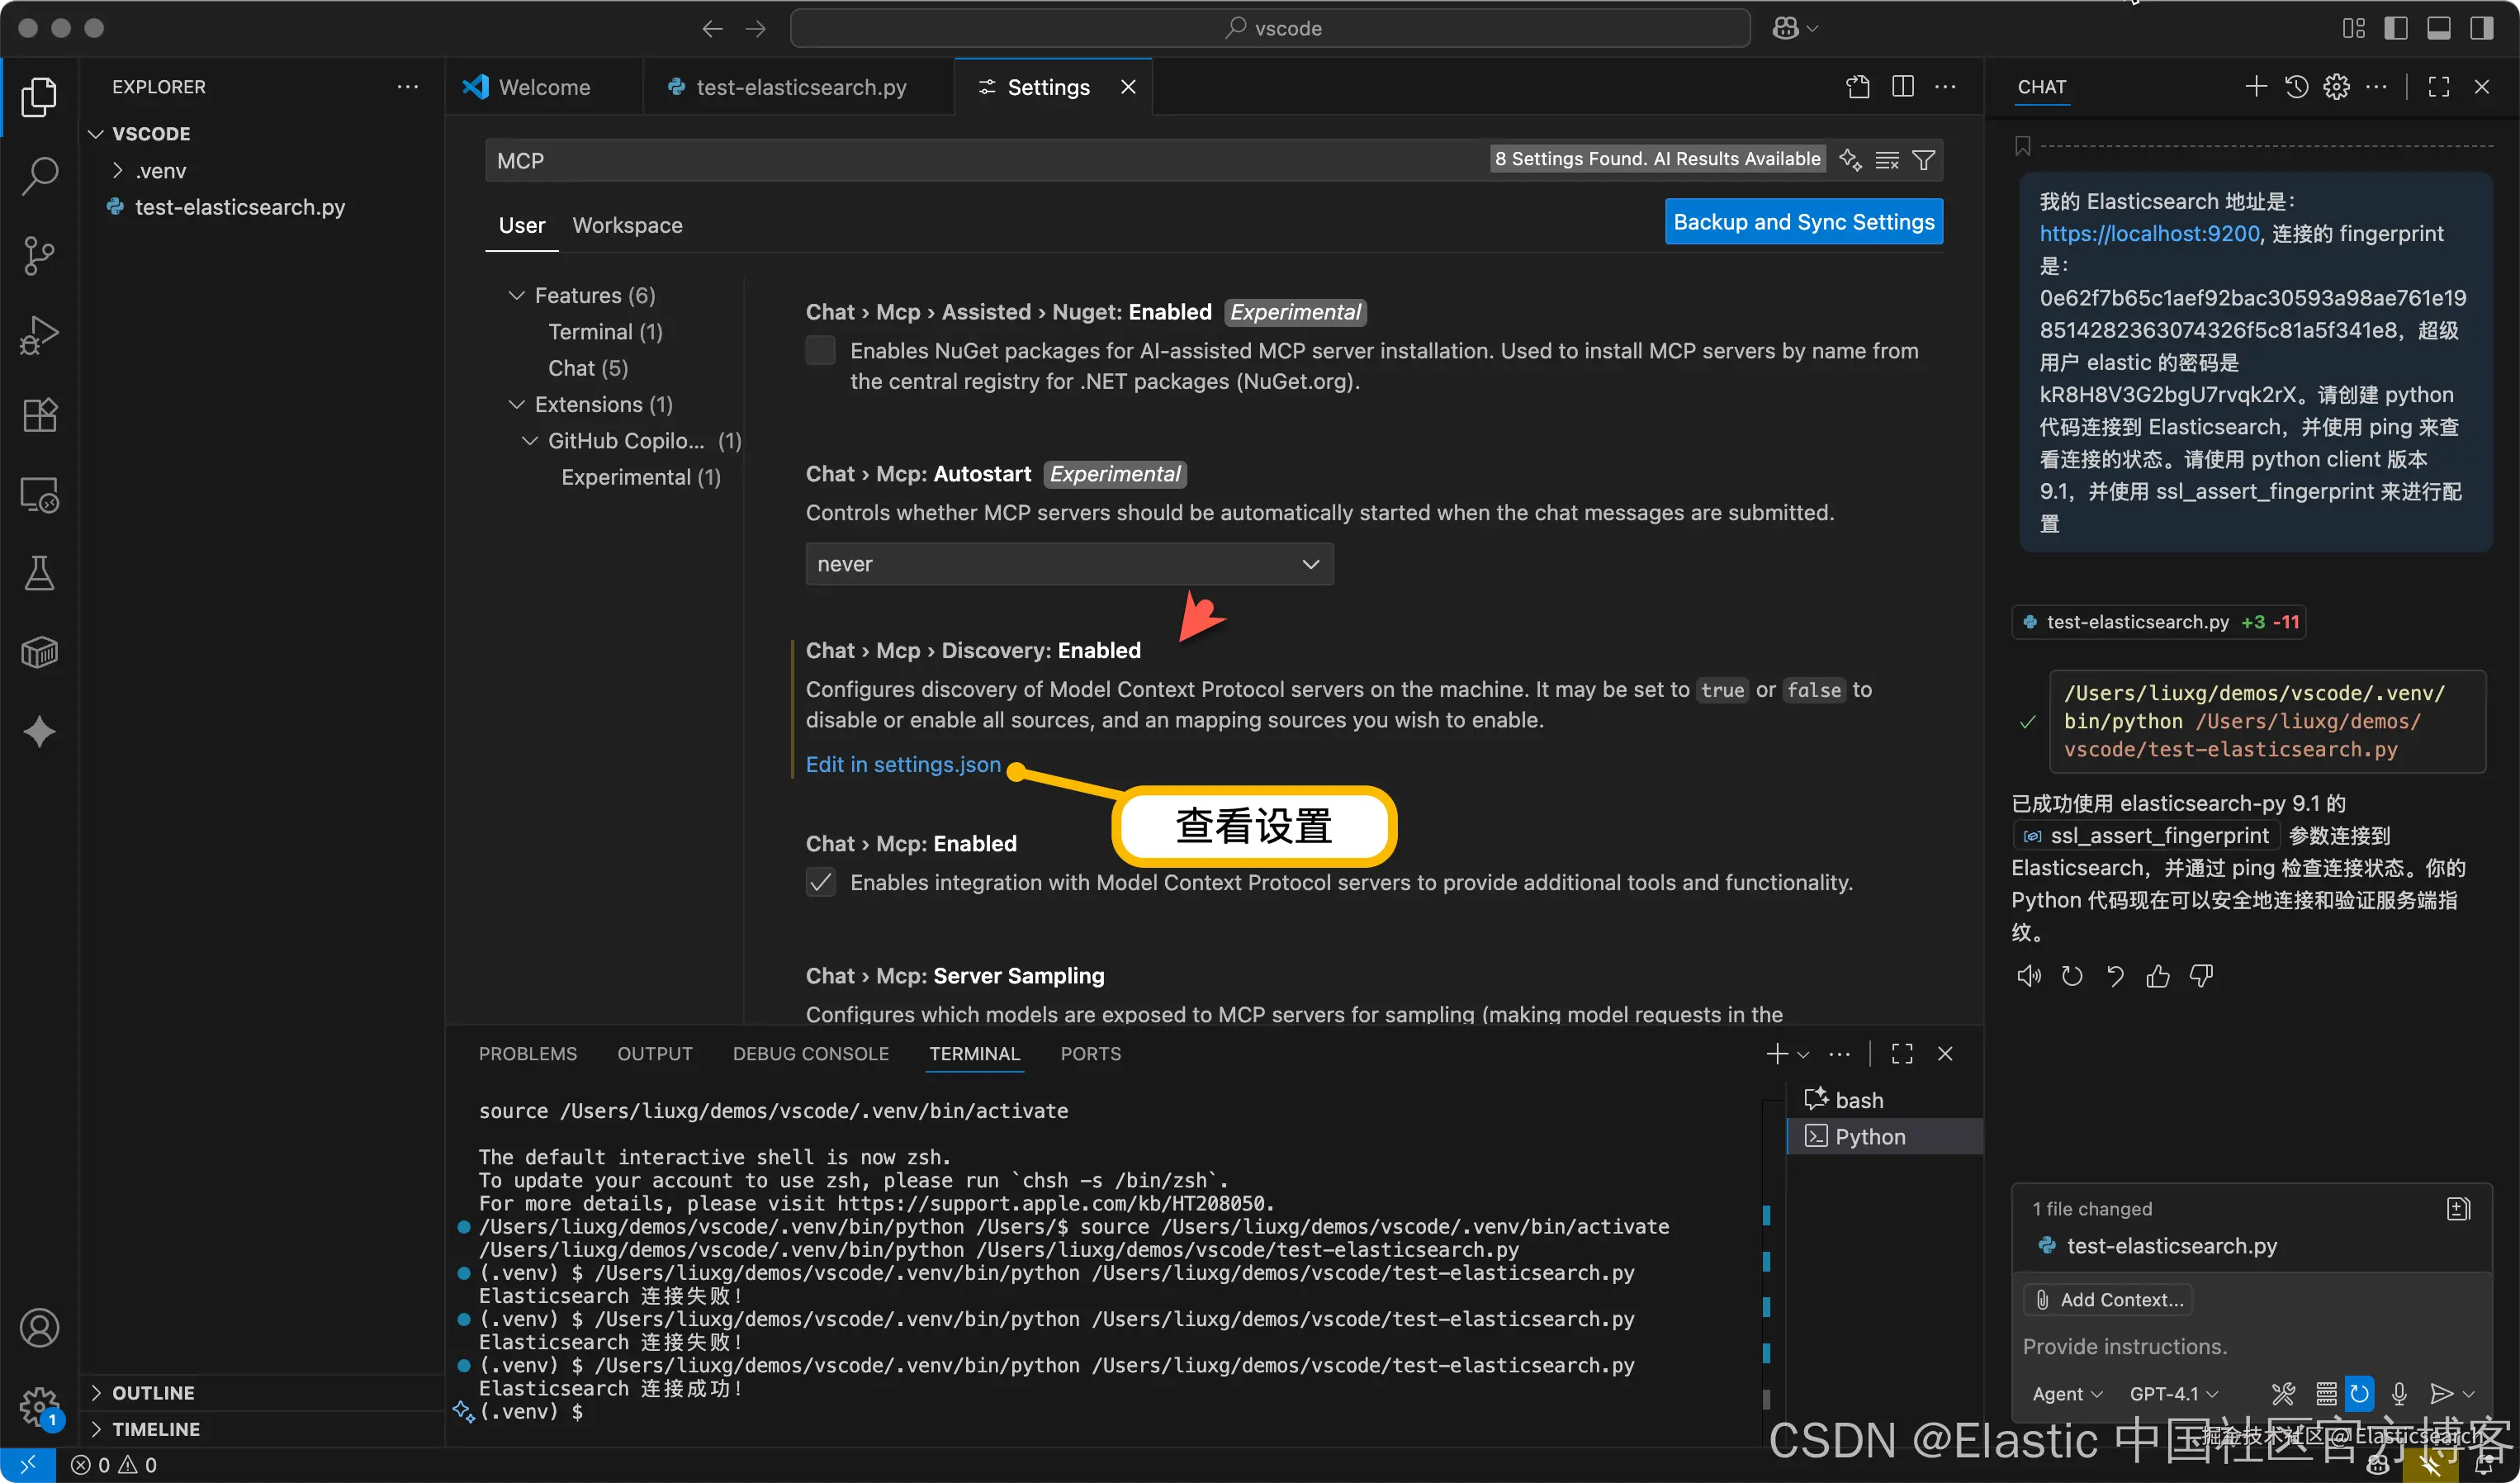Screen dimensions: 2520x1483
Task: Collapse Extensions (1) settings group
Action: 516,405
